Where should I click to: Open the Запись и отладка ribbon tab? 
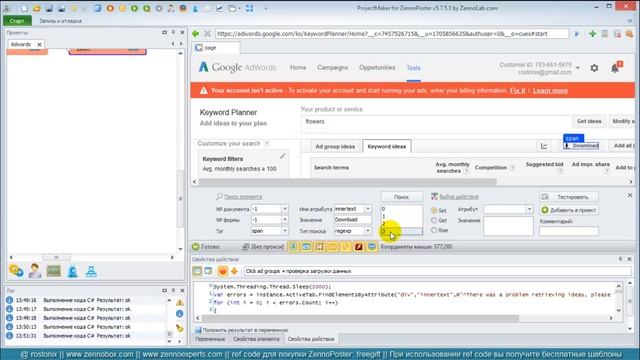[60, 21]
